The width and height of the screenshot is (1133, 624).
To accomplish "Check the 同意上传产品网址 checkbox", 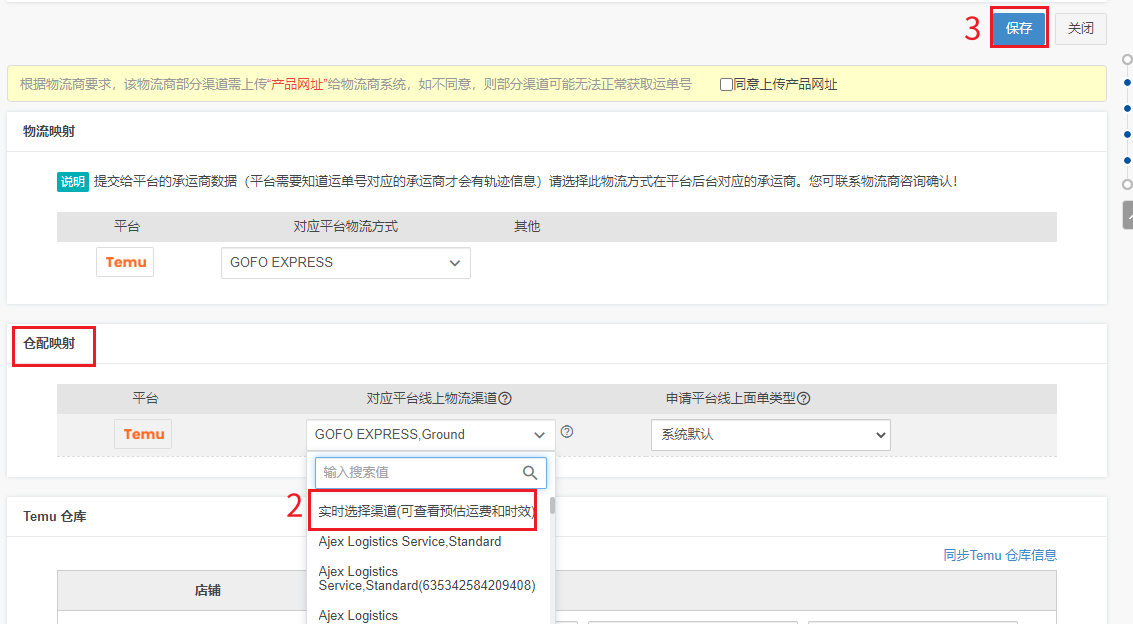I will coord(726,85).
